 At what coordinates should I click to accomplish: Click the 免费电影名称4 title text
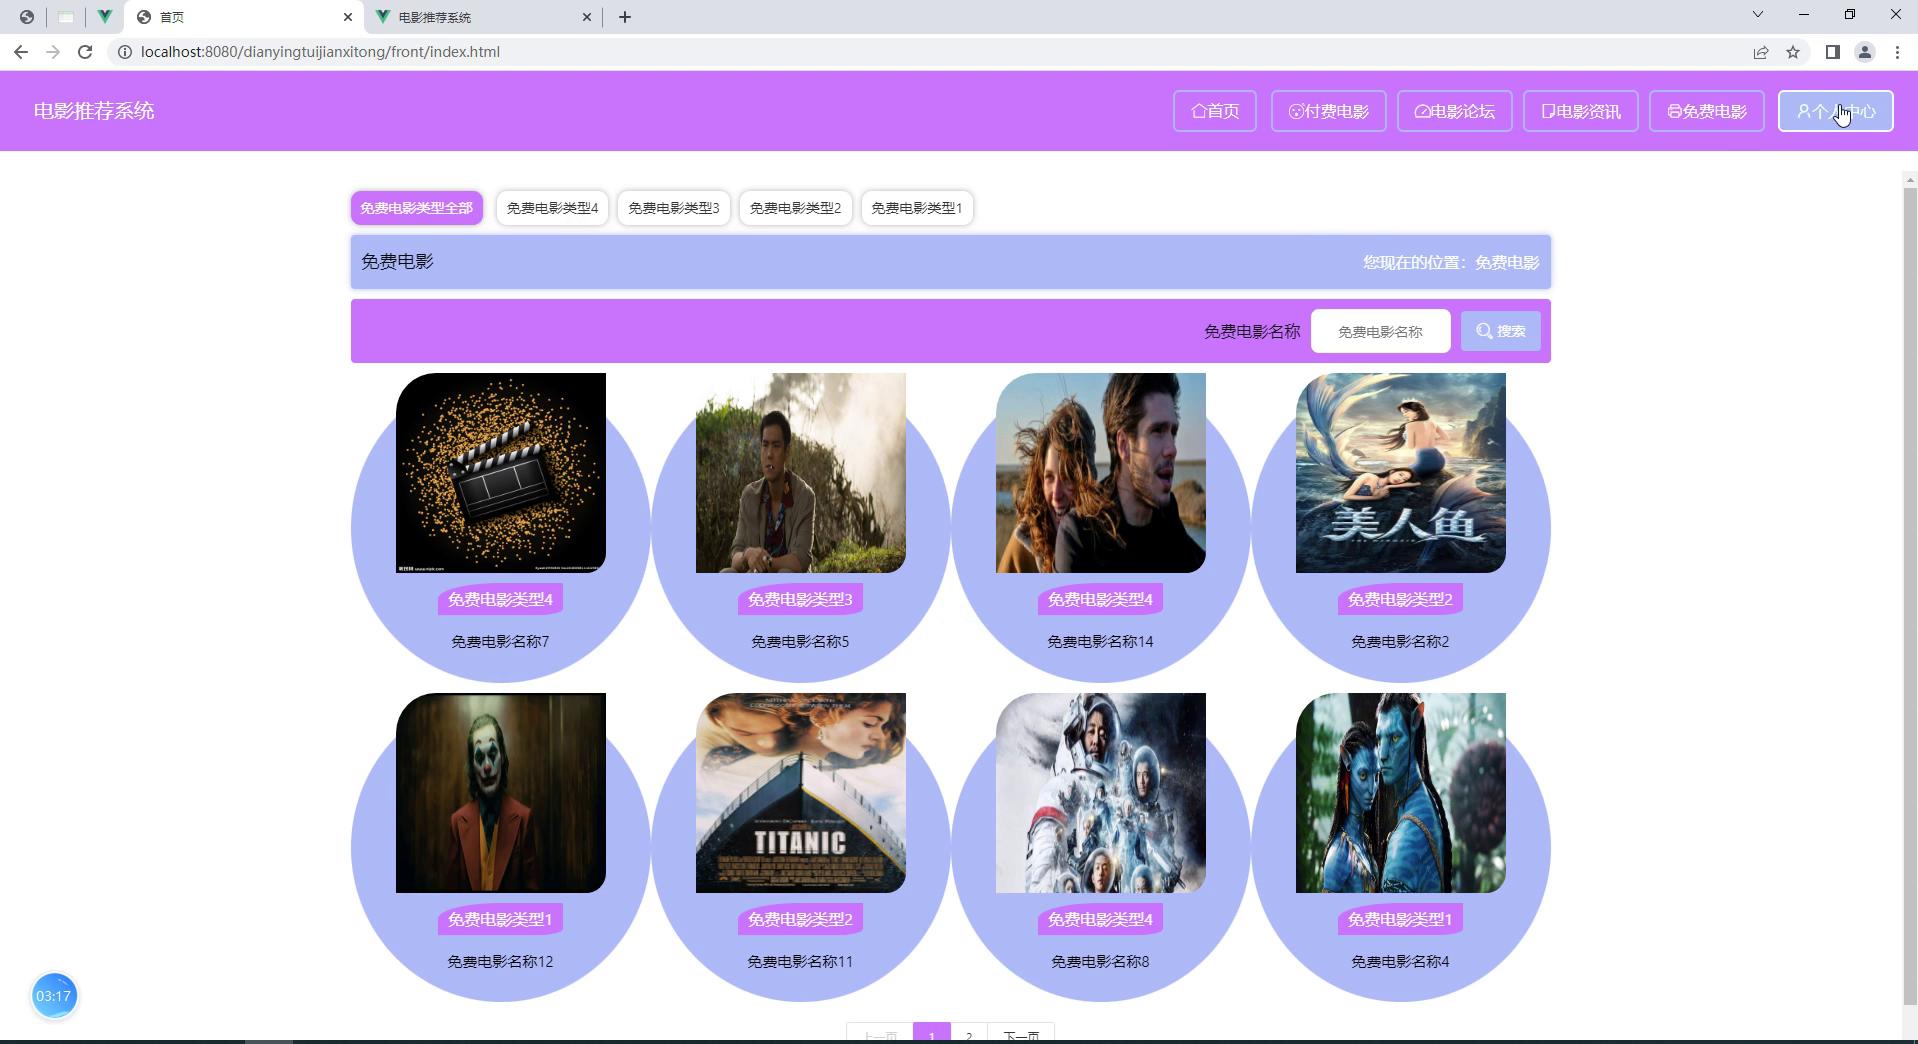click(x=1400, y=962)
